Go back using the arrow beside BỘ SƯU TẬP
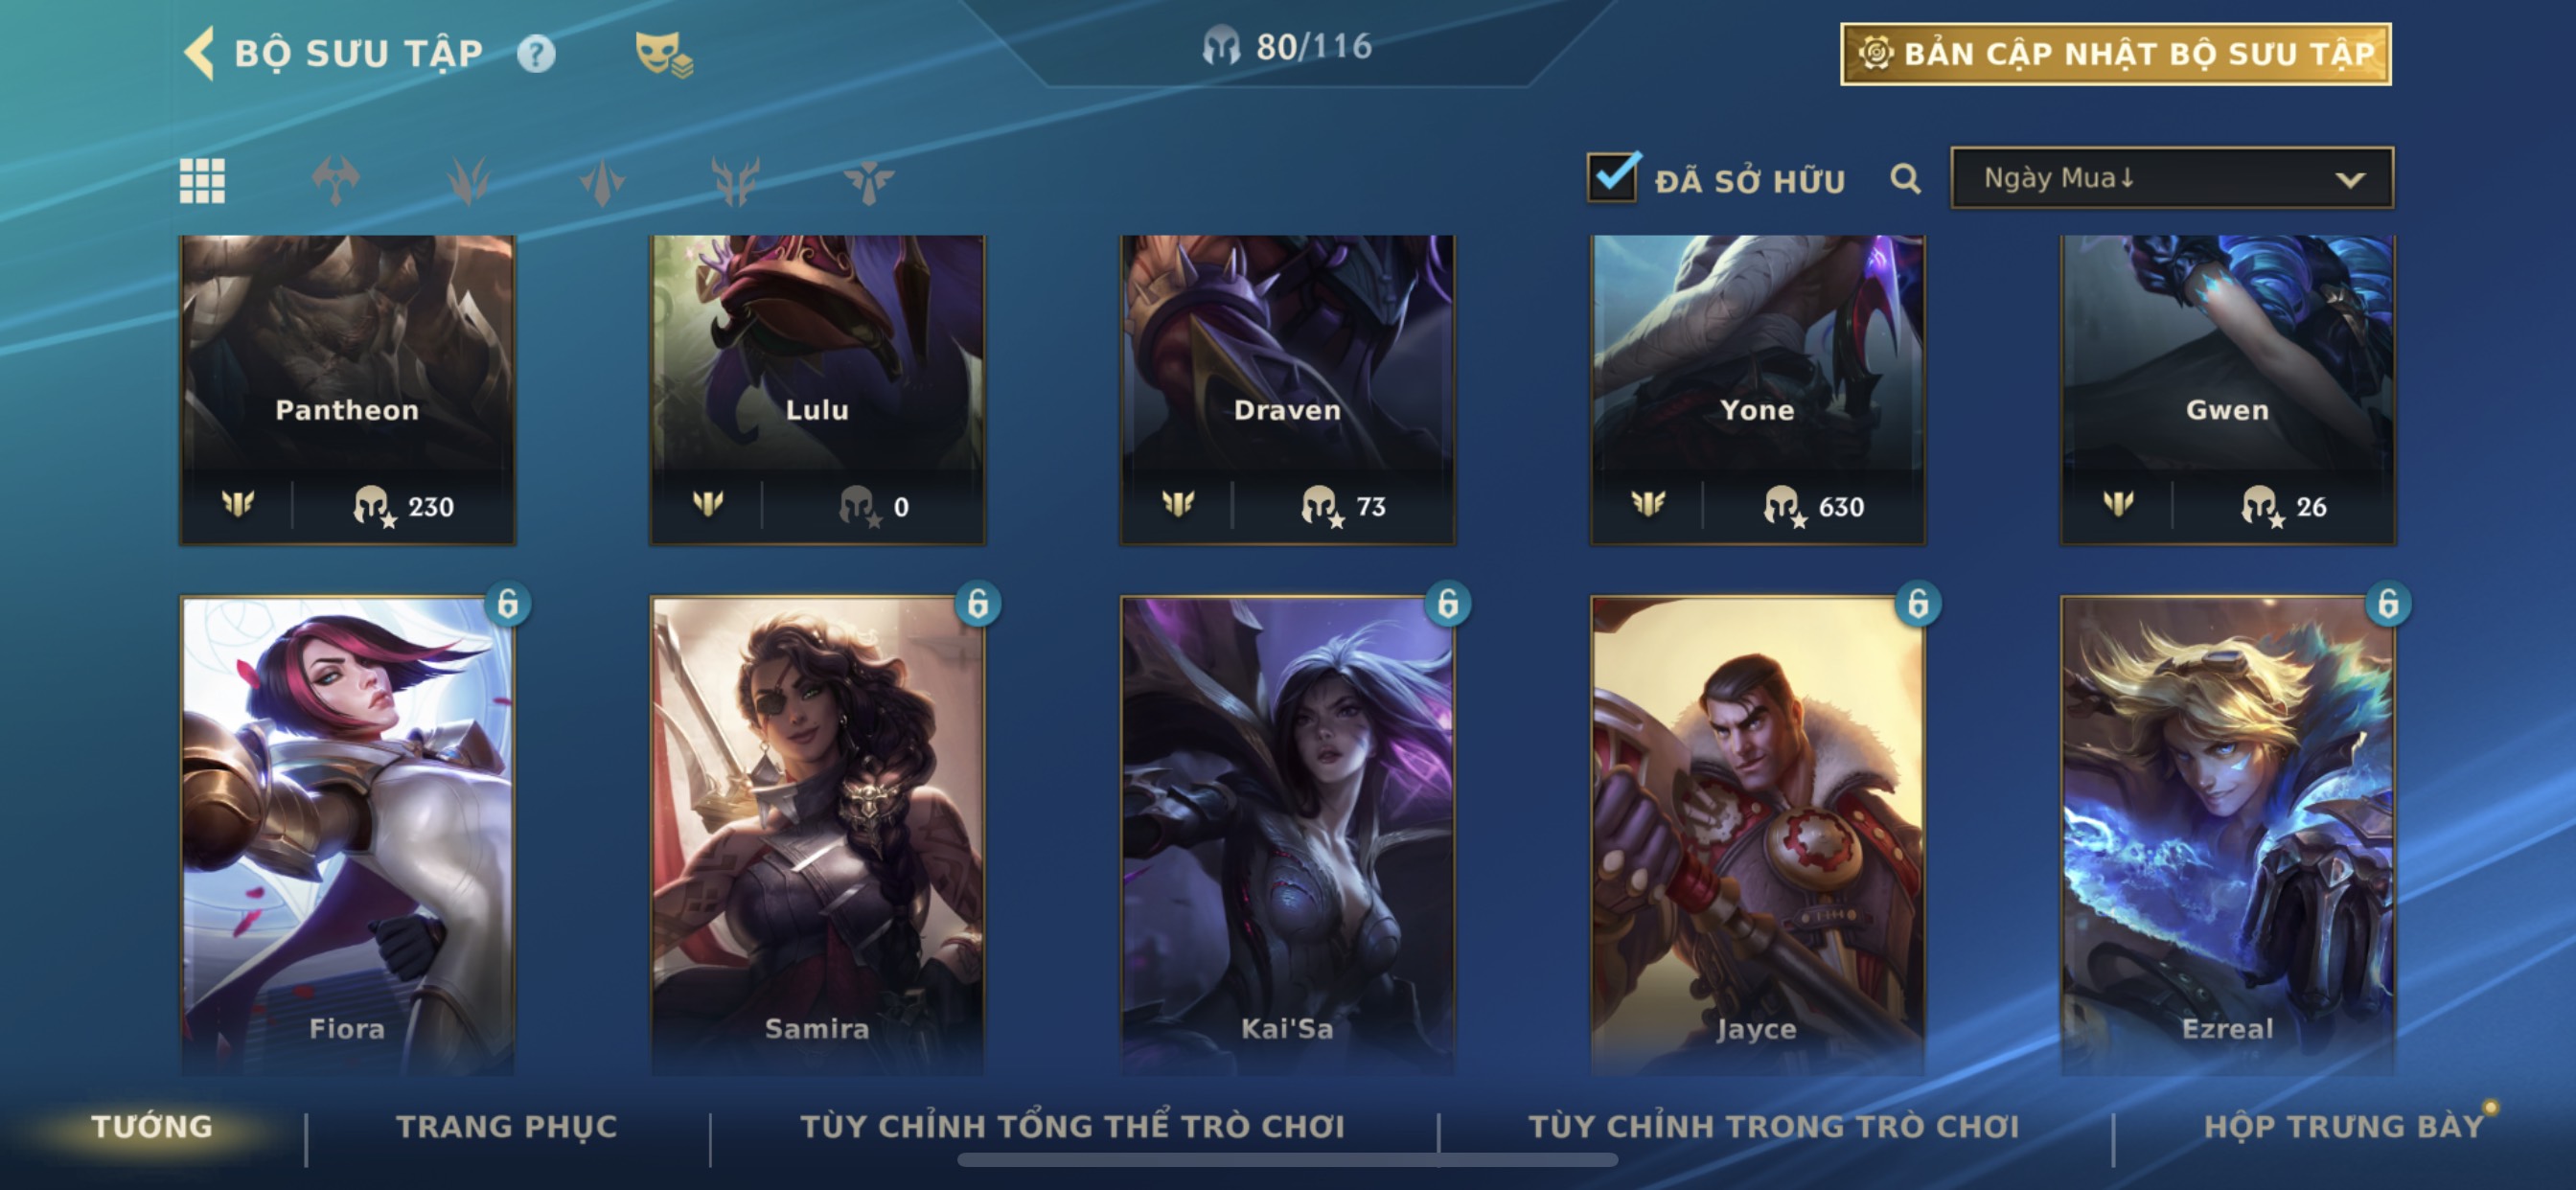Image resolution: width=2576 pixels, height=1190 pixels. pos(199,53)
